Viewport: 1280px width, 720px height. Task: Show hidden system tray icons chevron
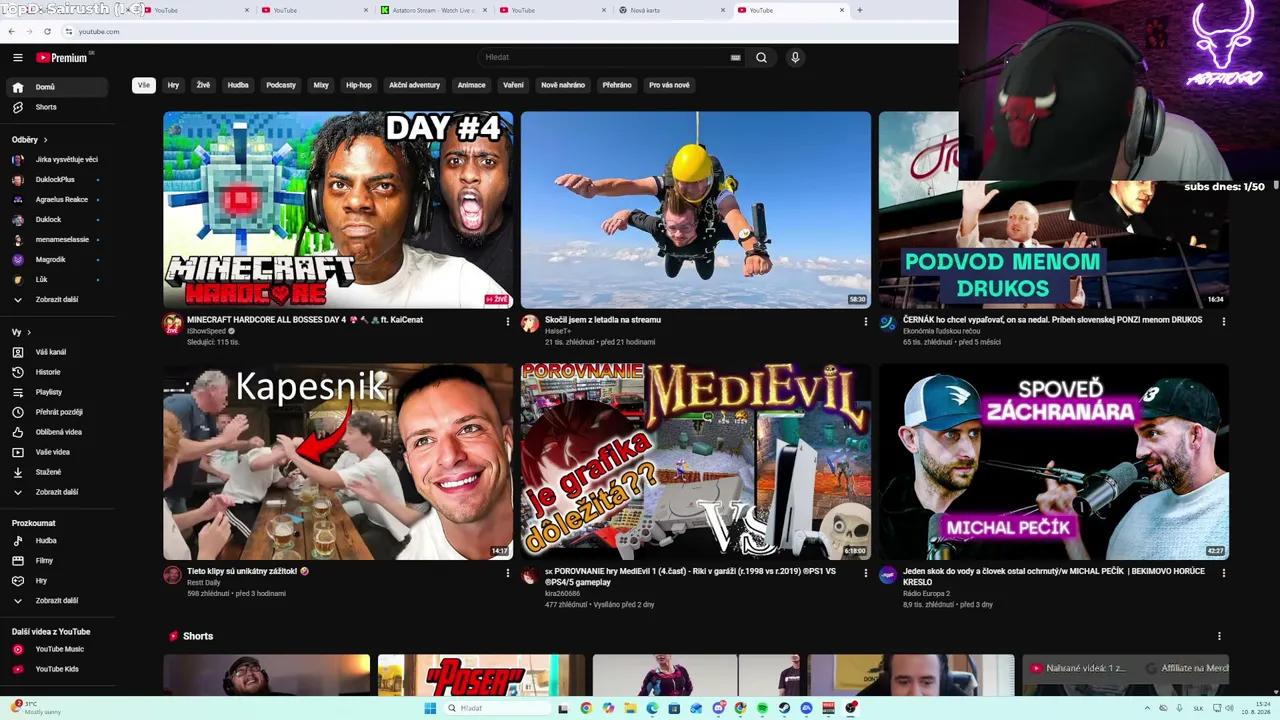pyautogui.click(x=1147, y=708)
